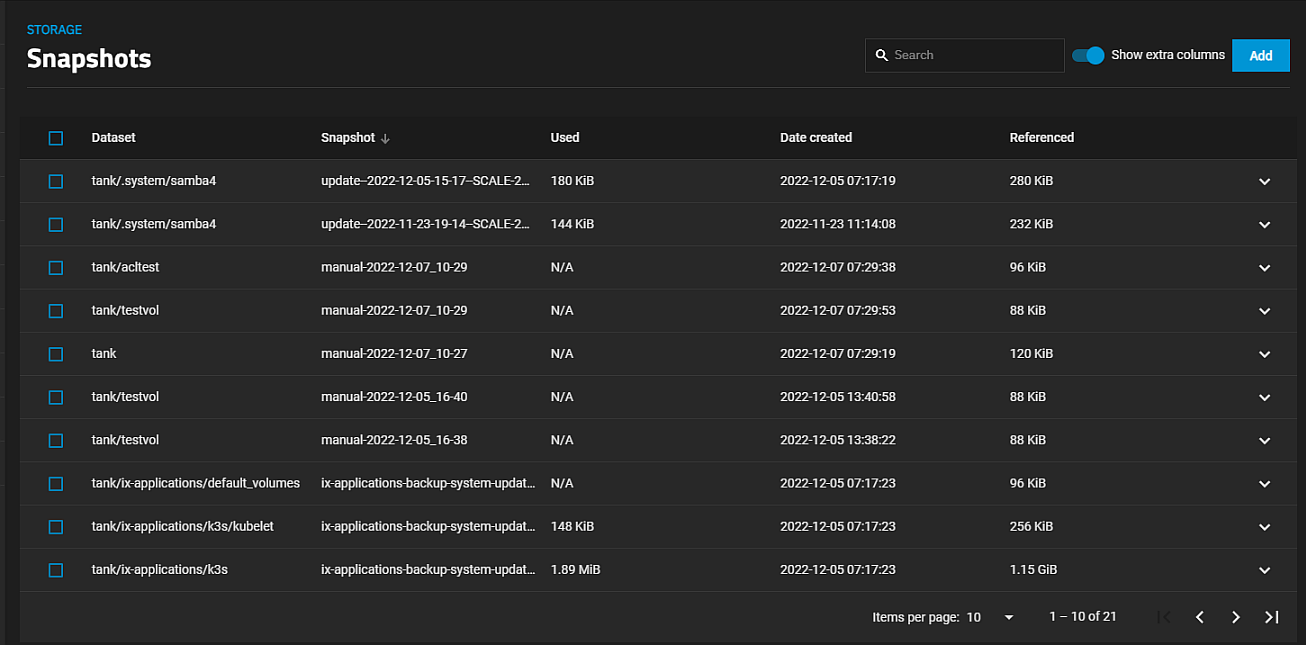Check the tank/acltest snapshot row checkbox
The width and height of the screenshot is (1306, 645).
(56, 268)
